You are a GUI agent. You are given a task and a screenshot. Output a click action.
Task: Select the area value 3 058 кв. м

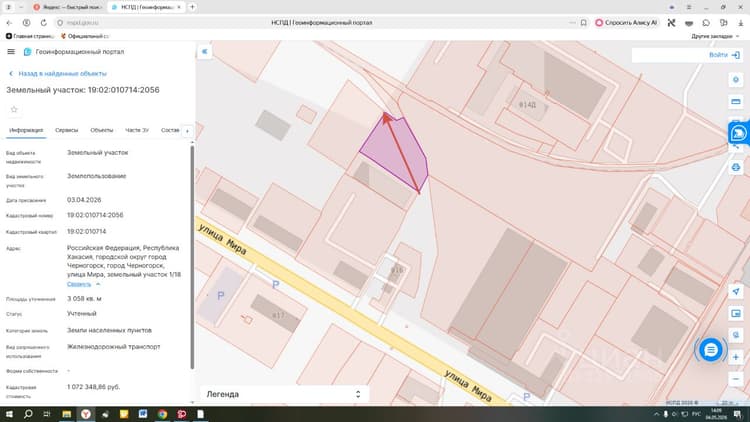coord(84,299)
